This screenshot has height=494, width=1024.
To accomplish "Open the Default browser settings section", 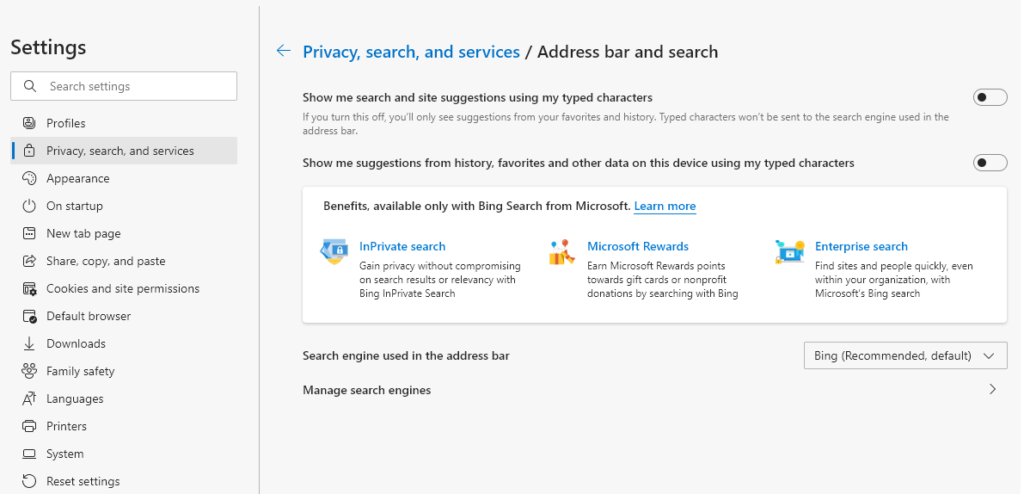I will [x=88, y=316].
